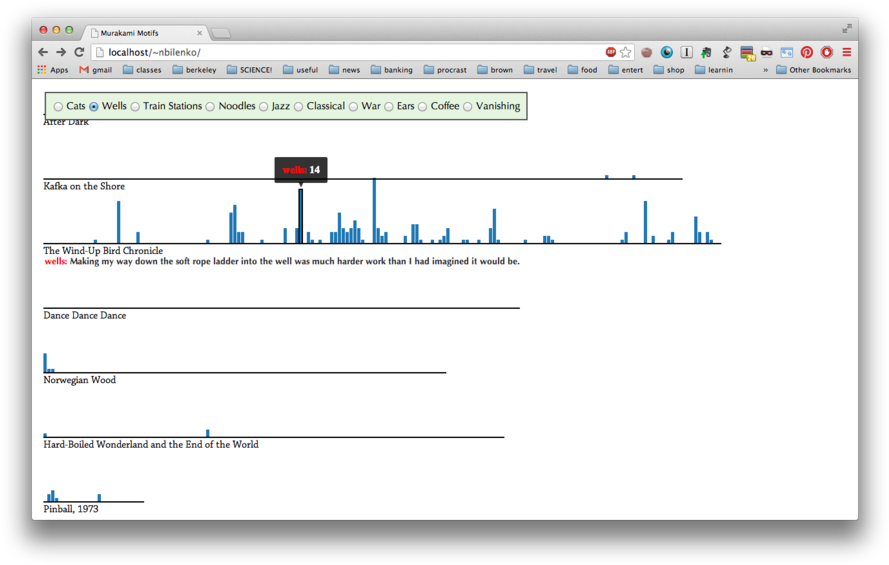Select the Jazz radio button
The image size is (889, 565).
(264, 107)
